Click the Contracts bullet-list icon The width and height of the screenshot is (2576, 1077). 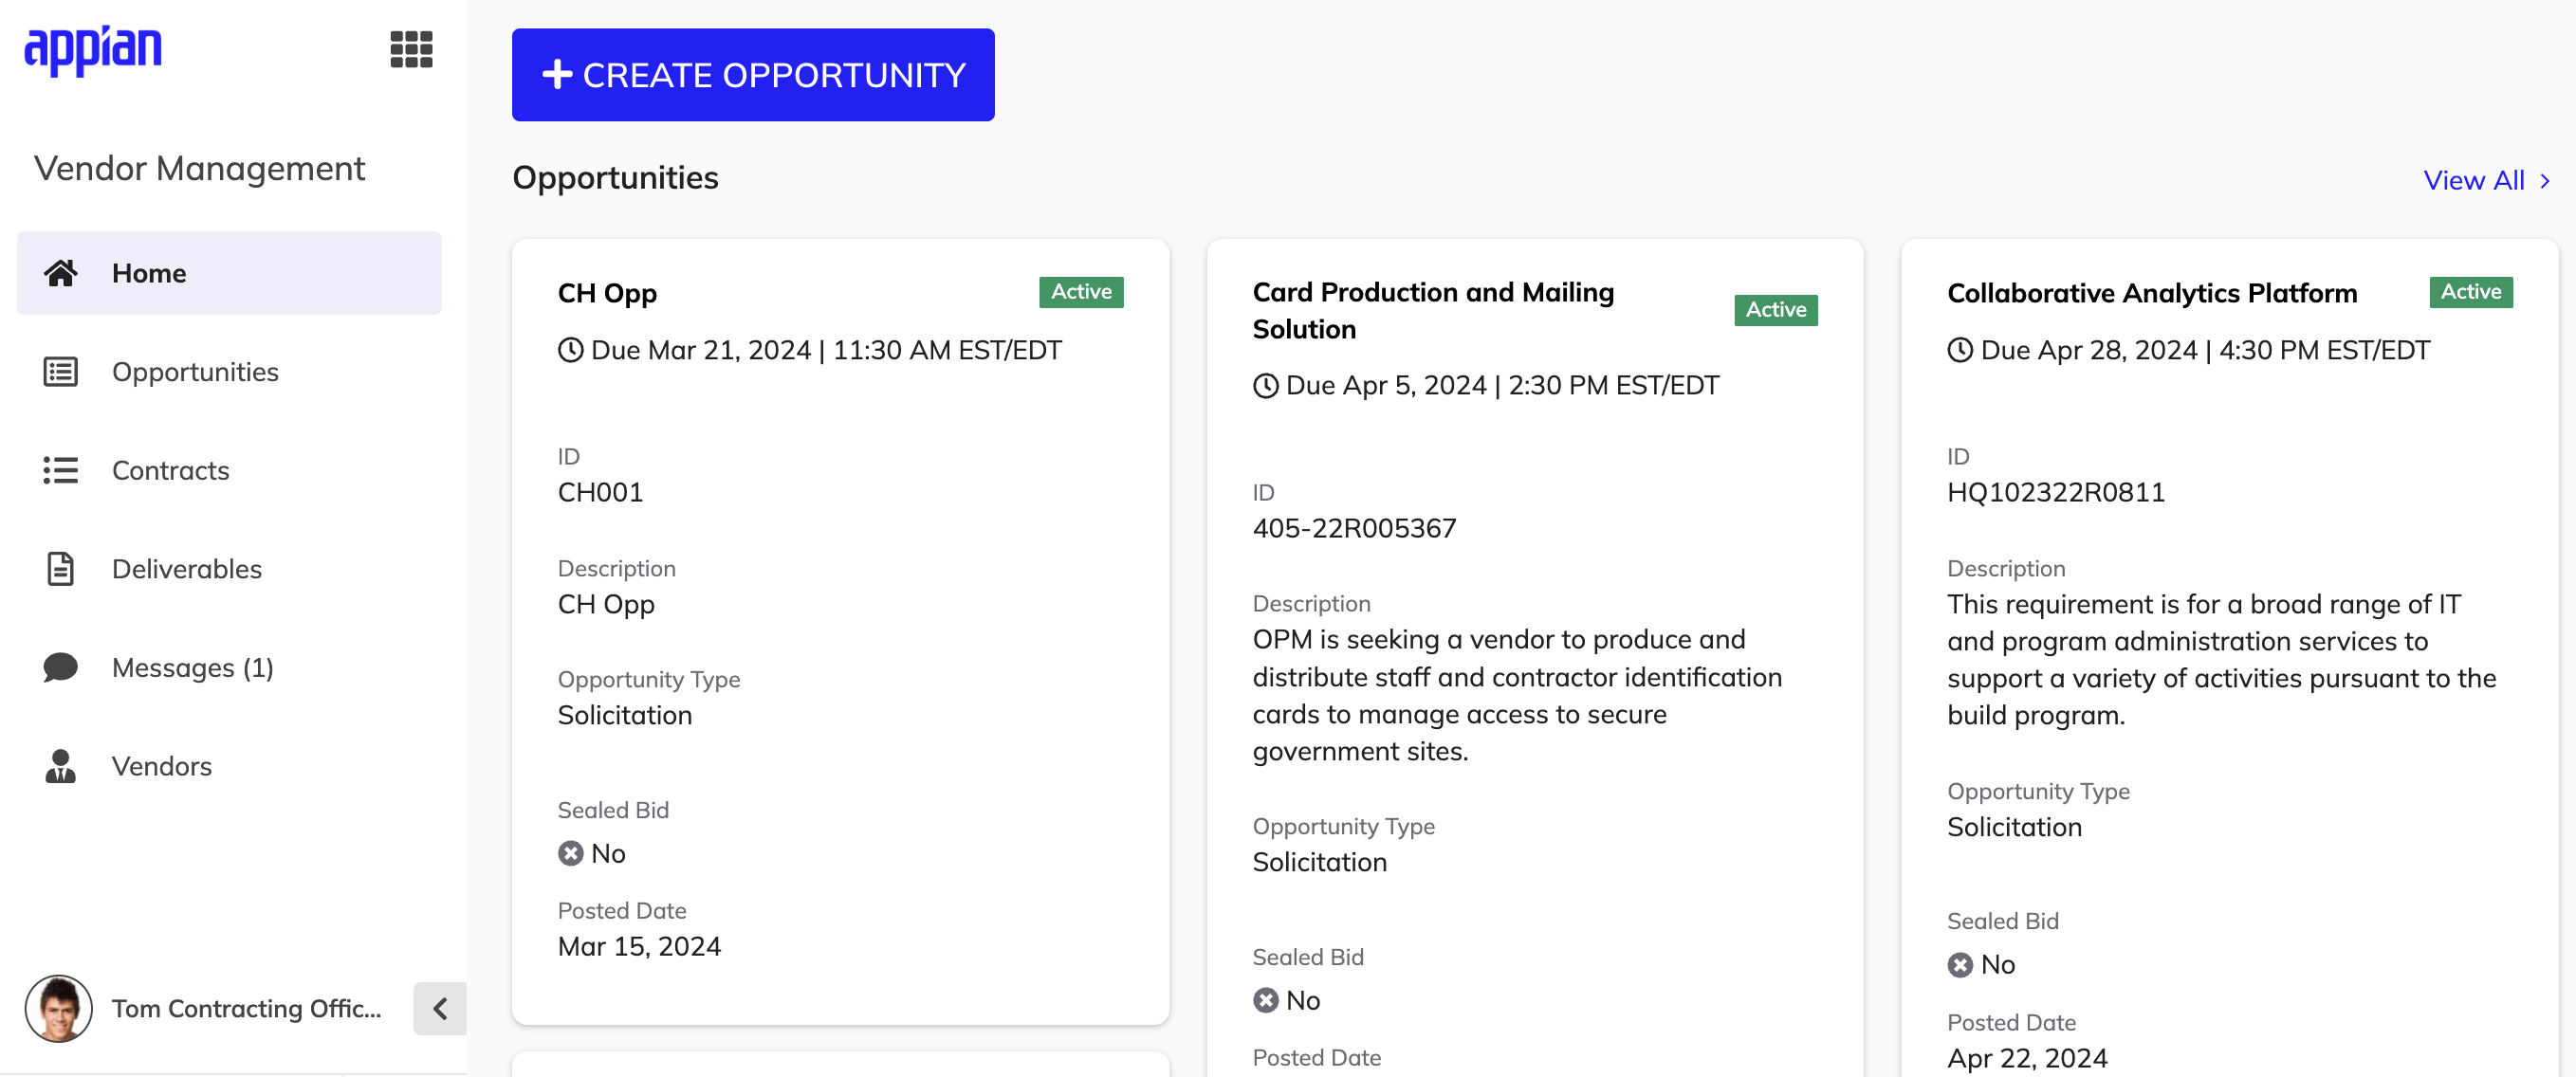[61, 470]
